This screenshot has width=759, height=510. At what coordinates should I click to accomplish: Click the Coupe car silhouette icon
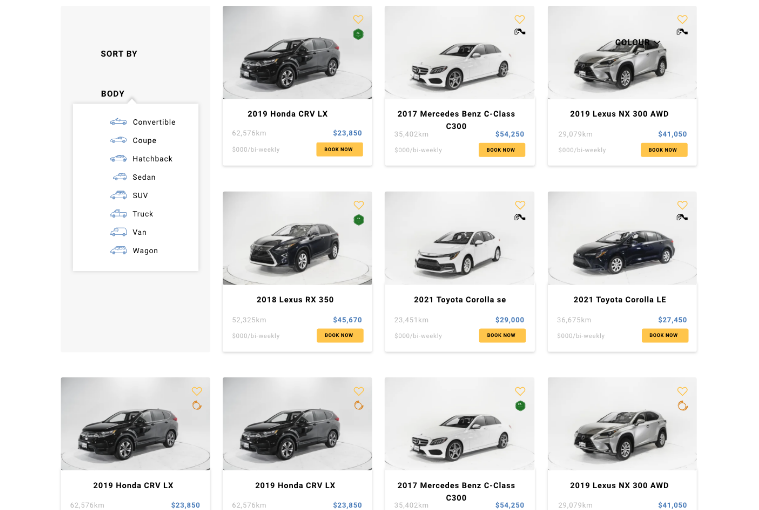pos(118,140)
